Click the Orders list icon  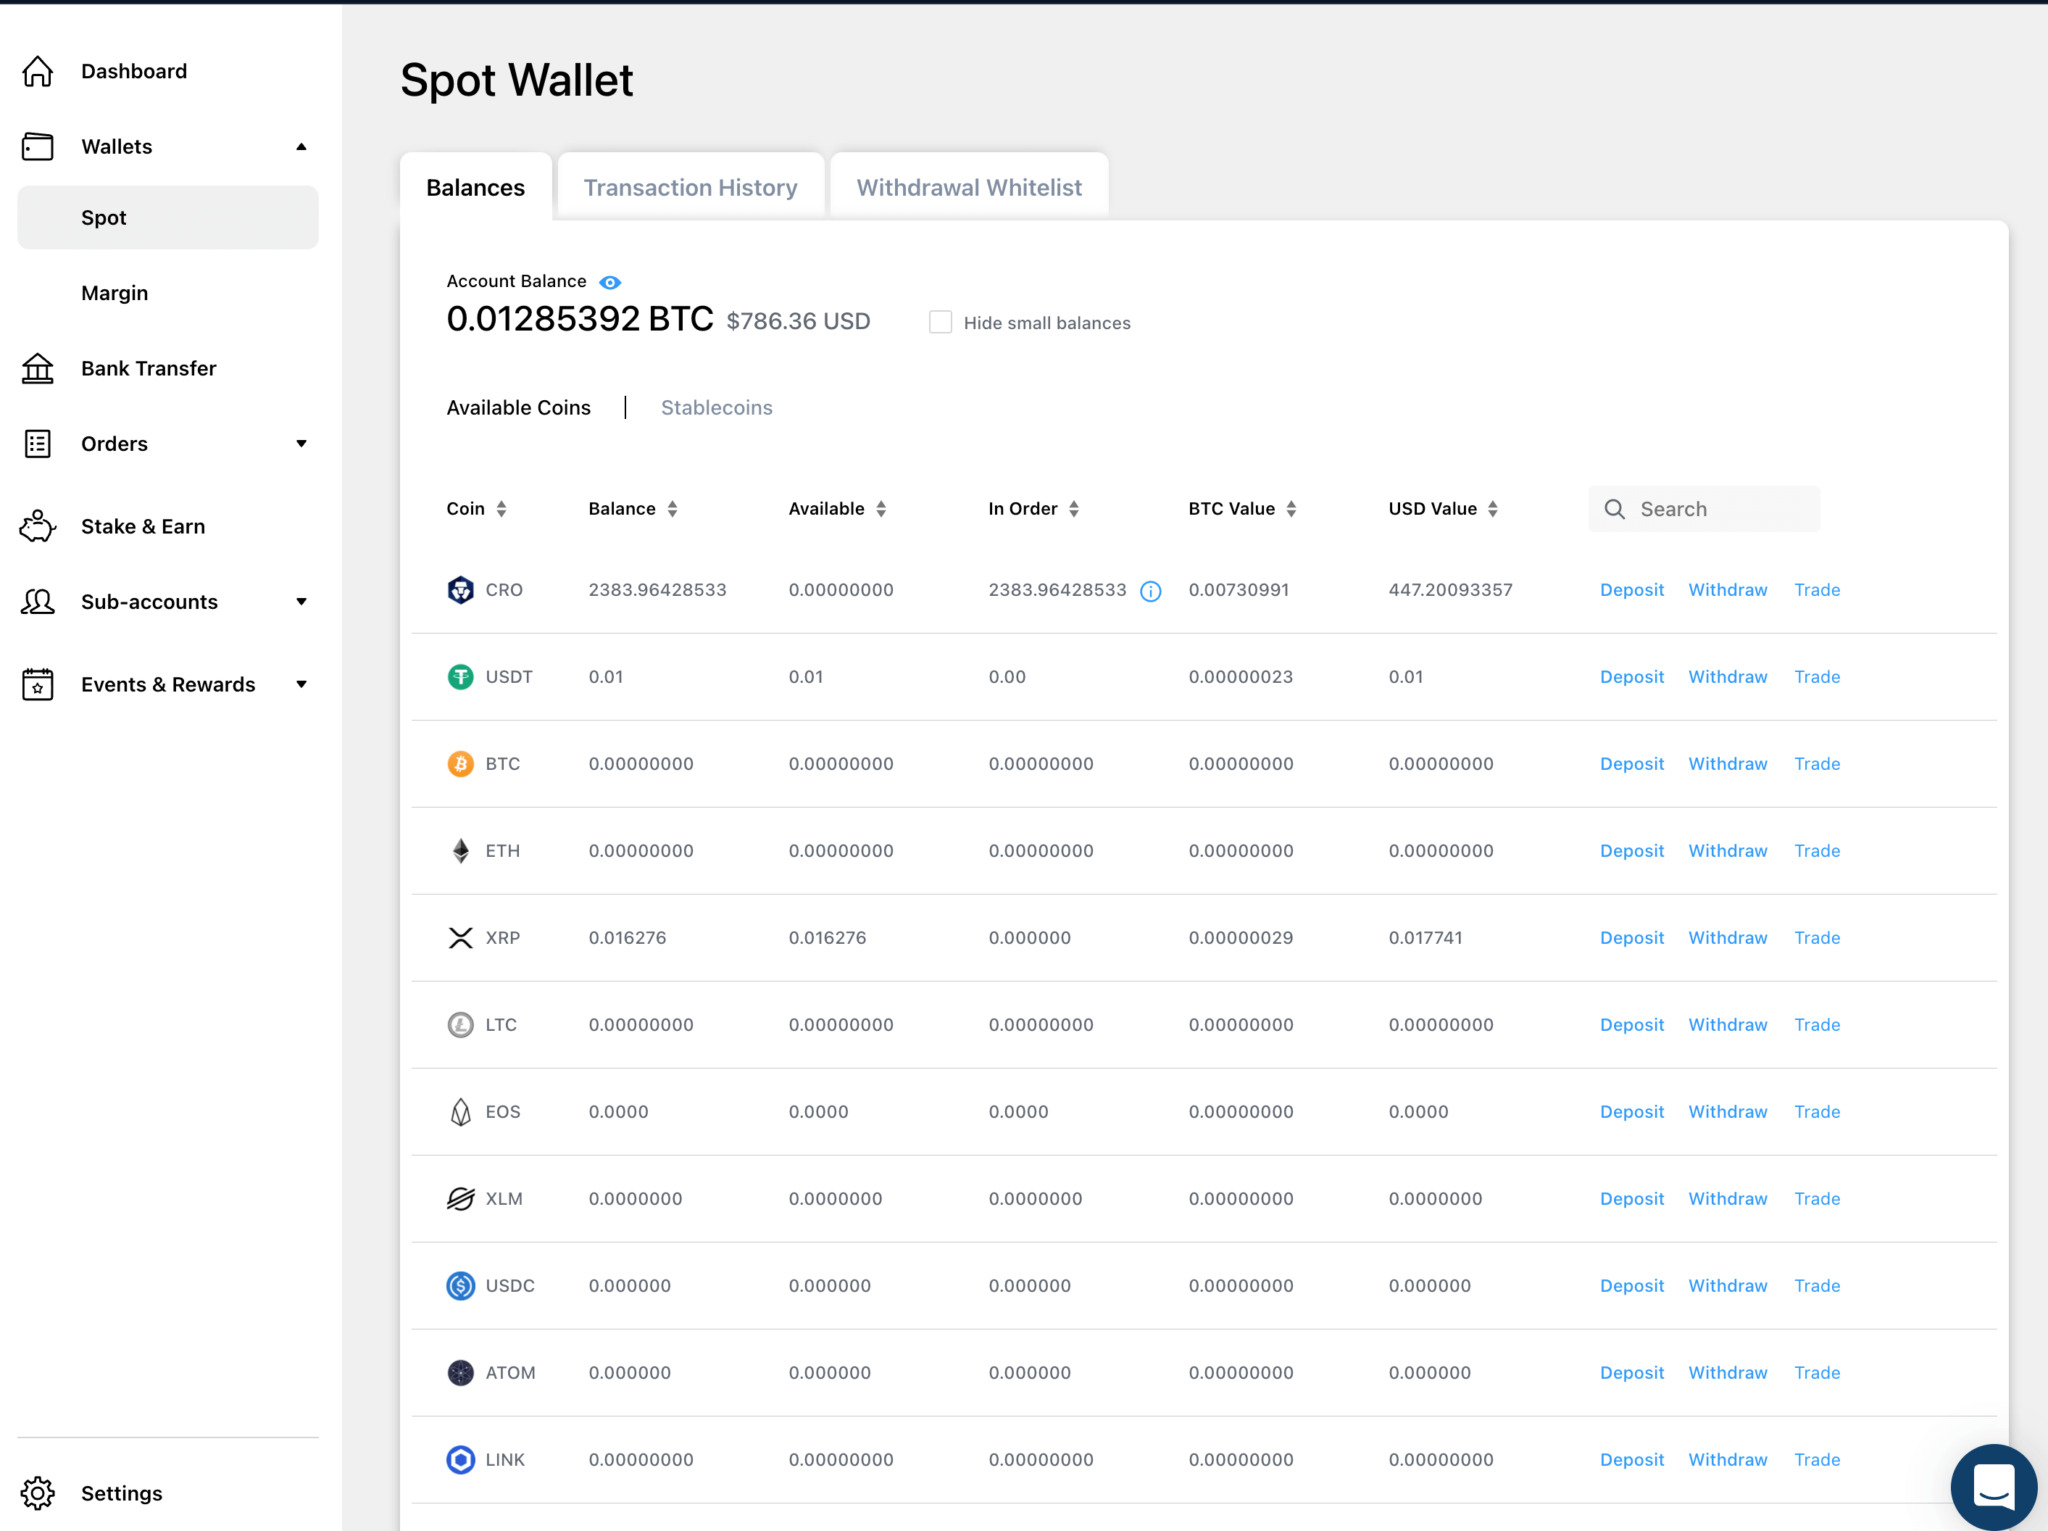[38, 444]
